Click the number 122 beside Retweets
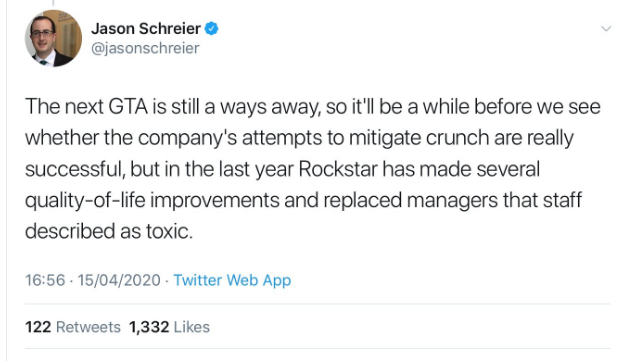The height and width of the screenshot is (361, 621). [x=38, y=327]
